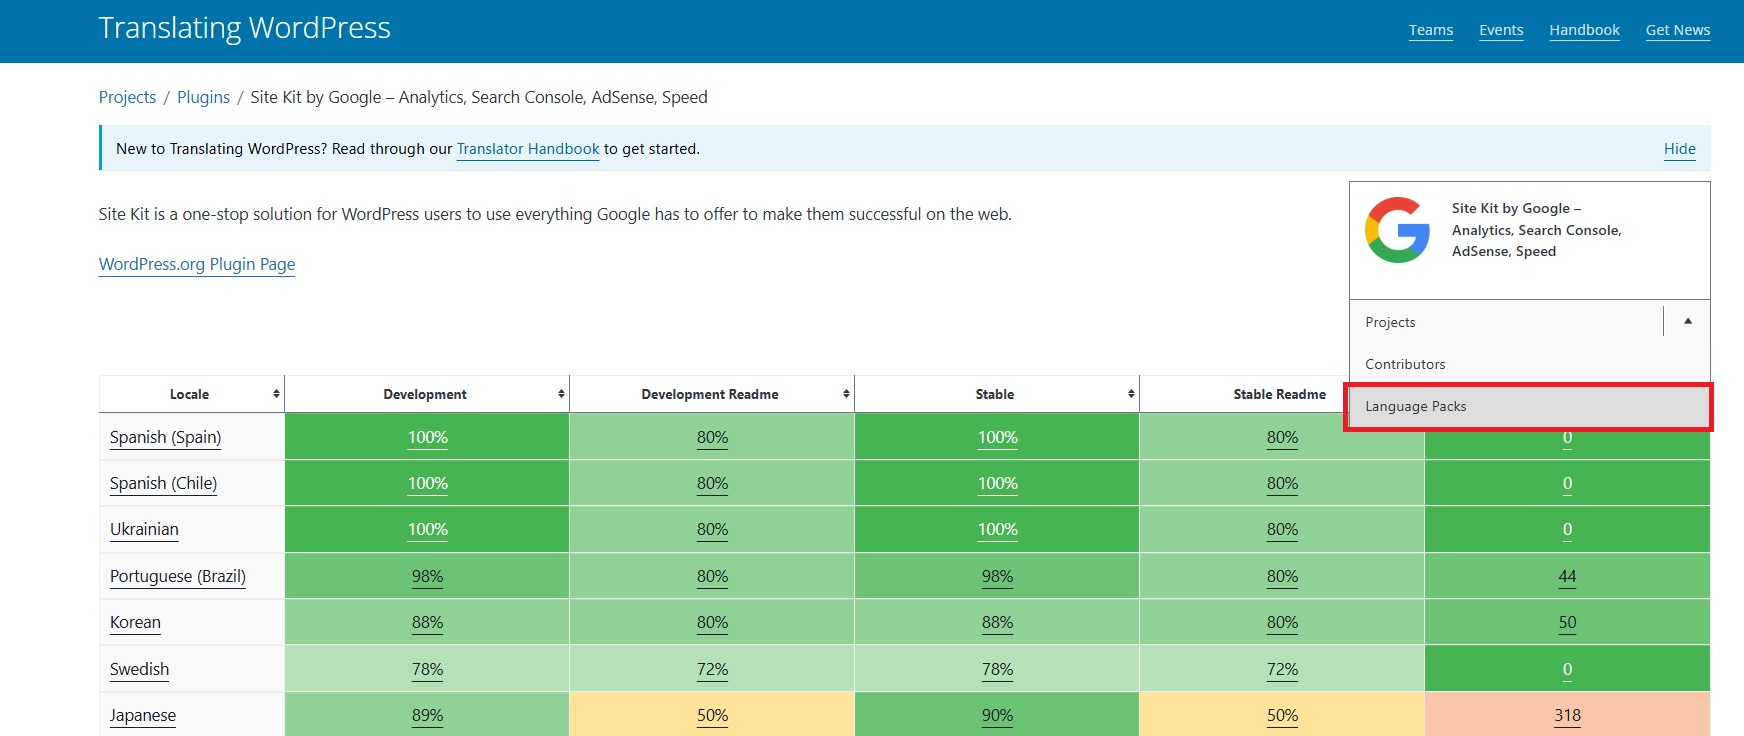Open Teams in top navigation
Screen dimensions: 1744x736
click(1431, 30)
